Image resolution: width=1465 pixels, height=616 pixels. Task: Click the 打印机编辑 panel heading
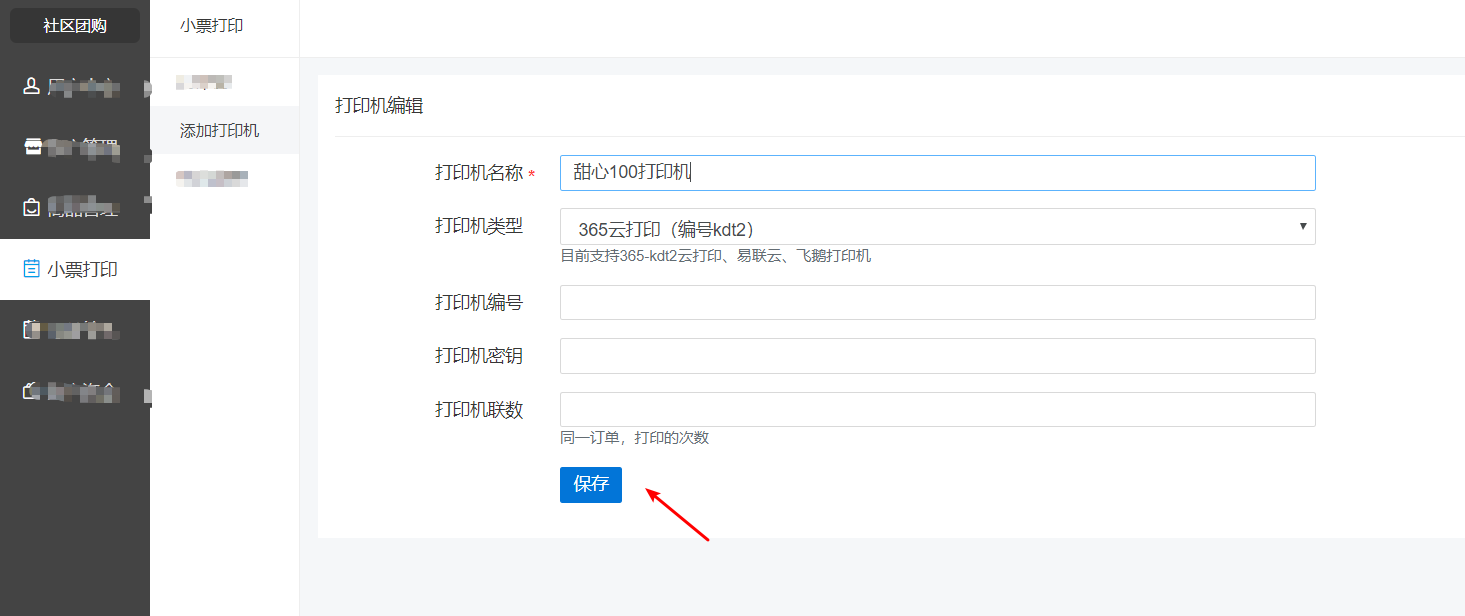click(379, 106)
